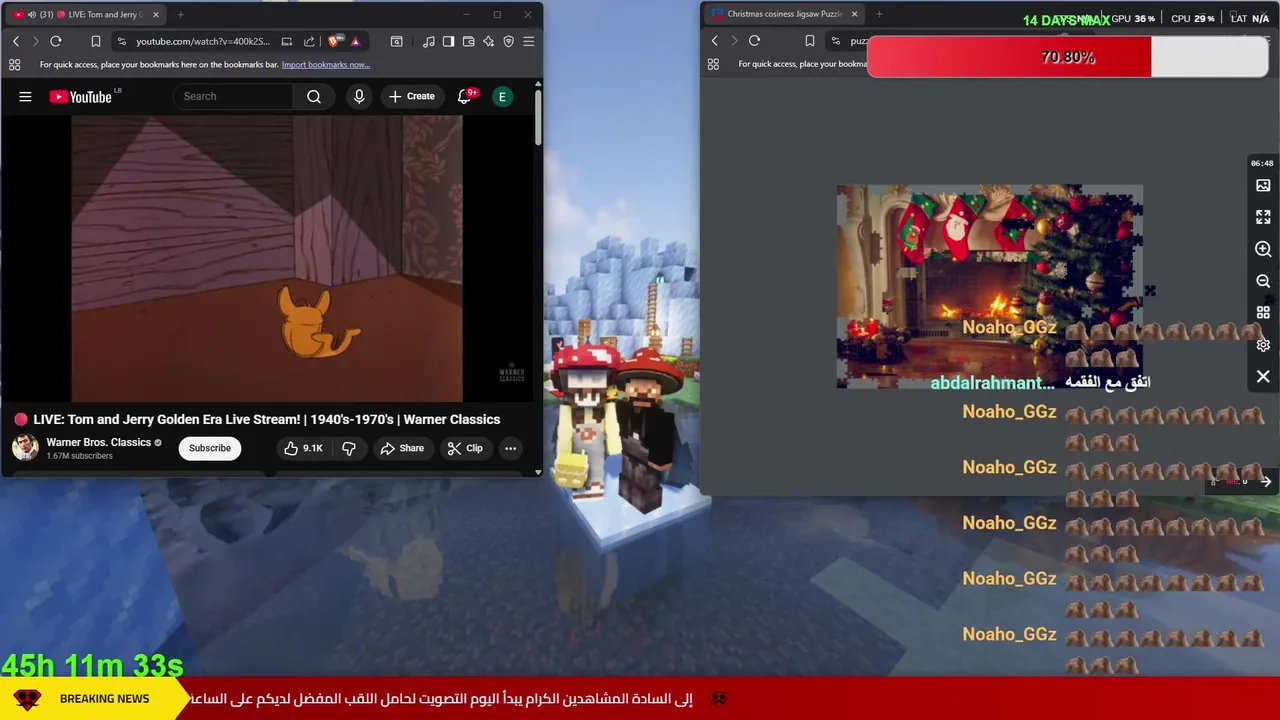This screenshot has width=1280, height=720.
Task: Bookmark the YouTube page
Action: 96,41
